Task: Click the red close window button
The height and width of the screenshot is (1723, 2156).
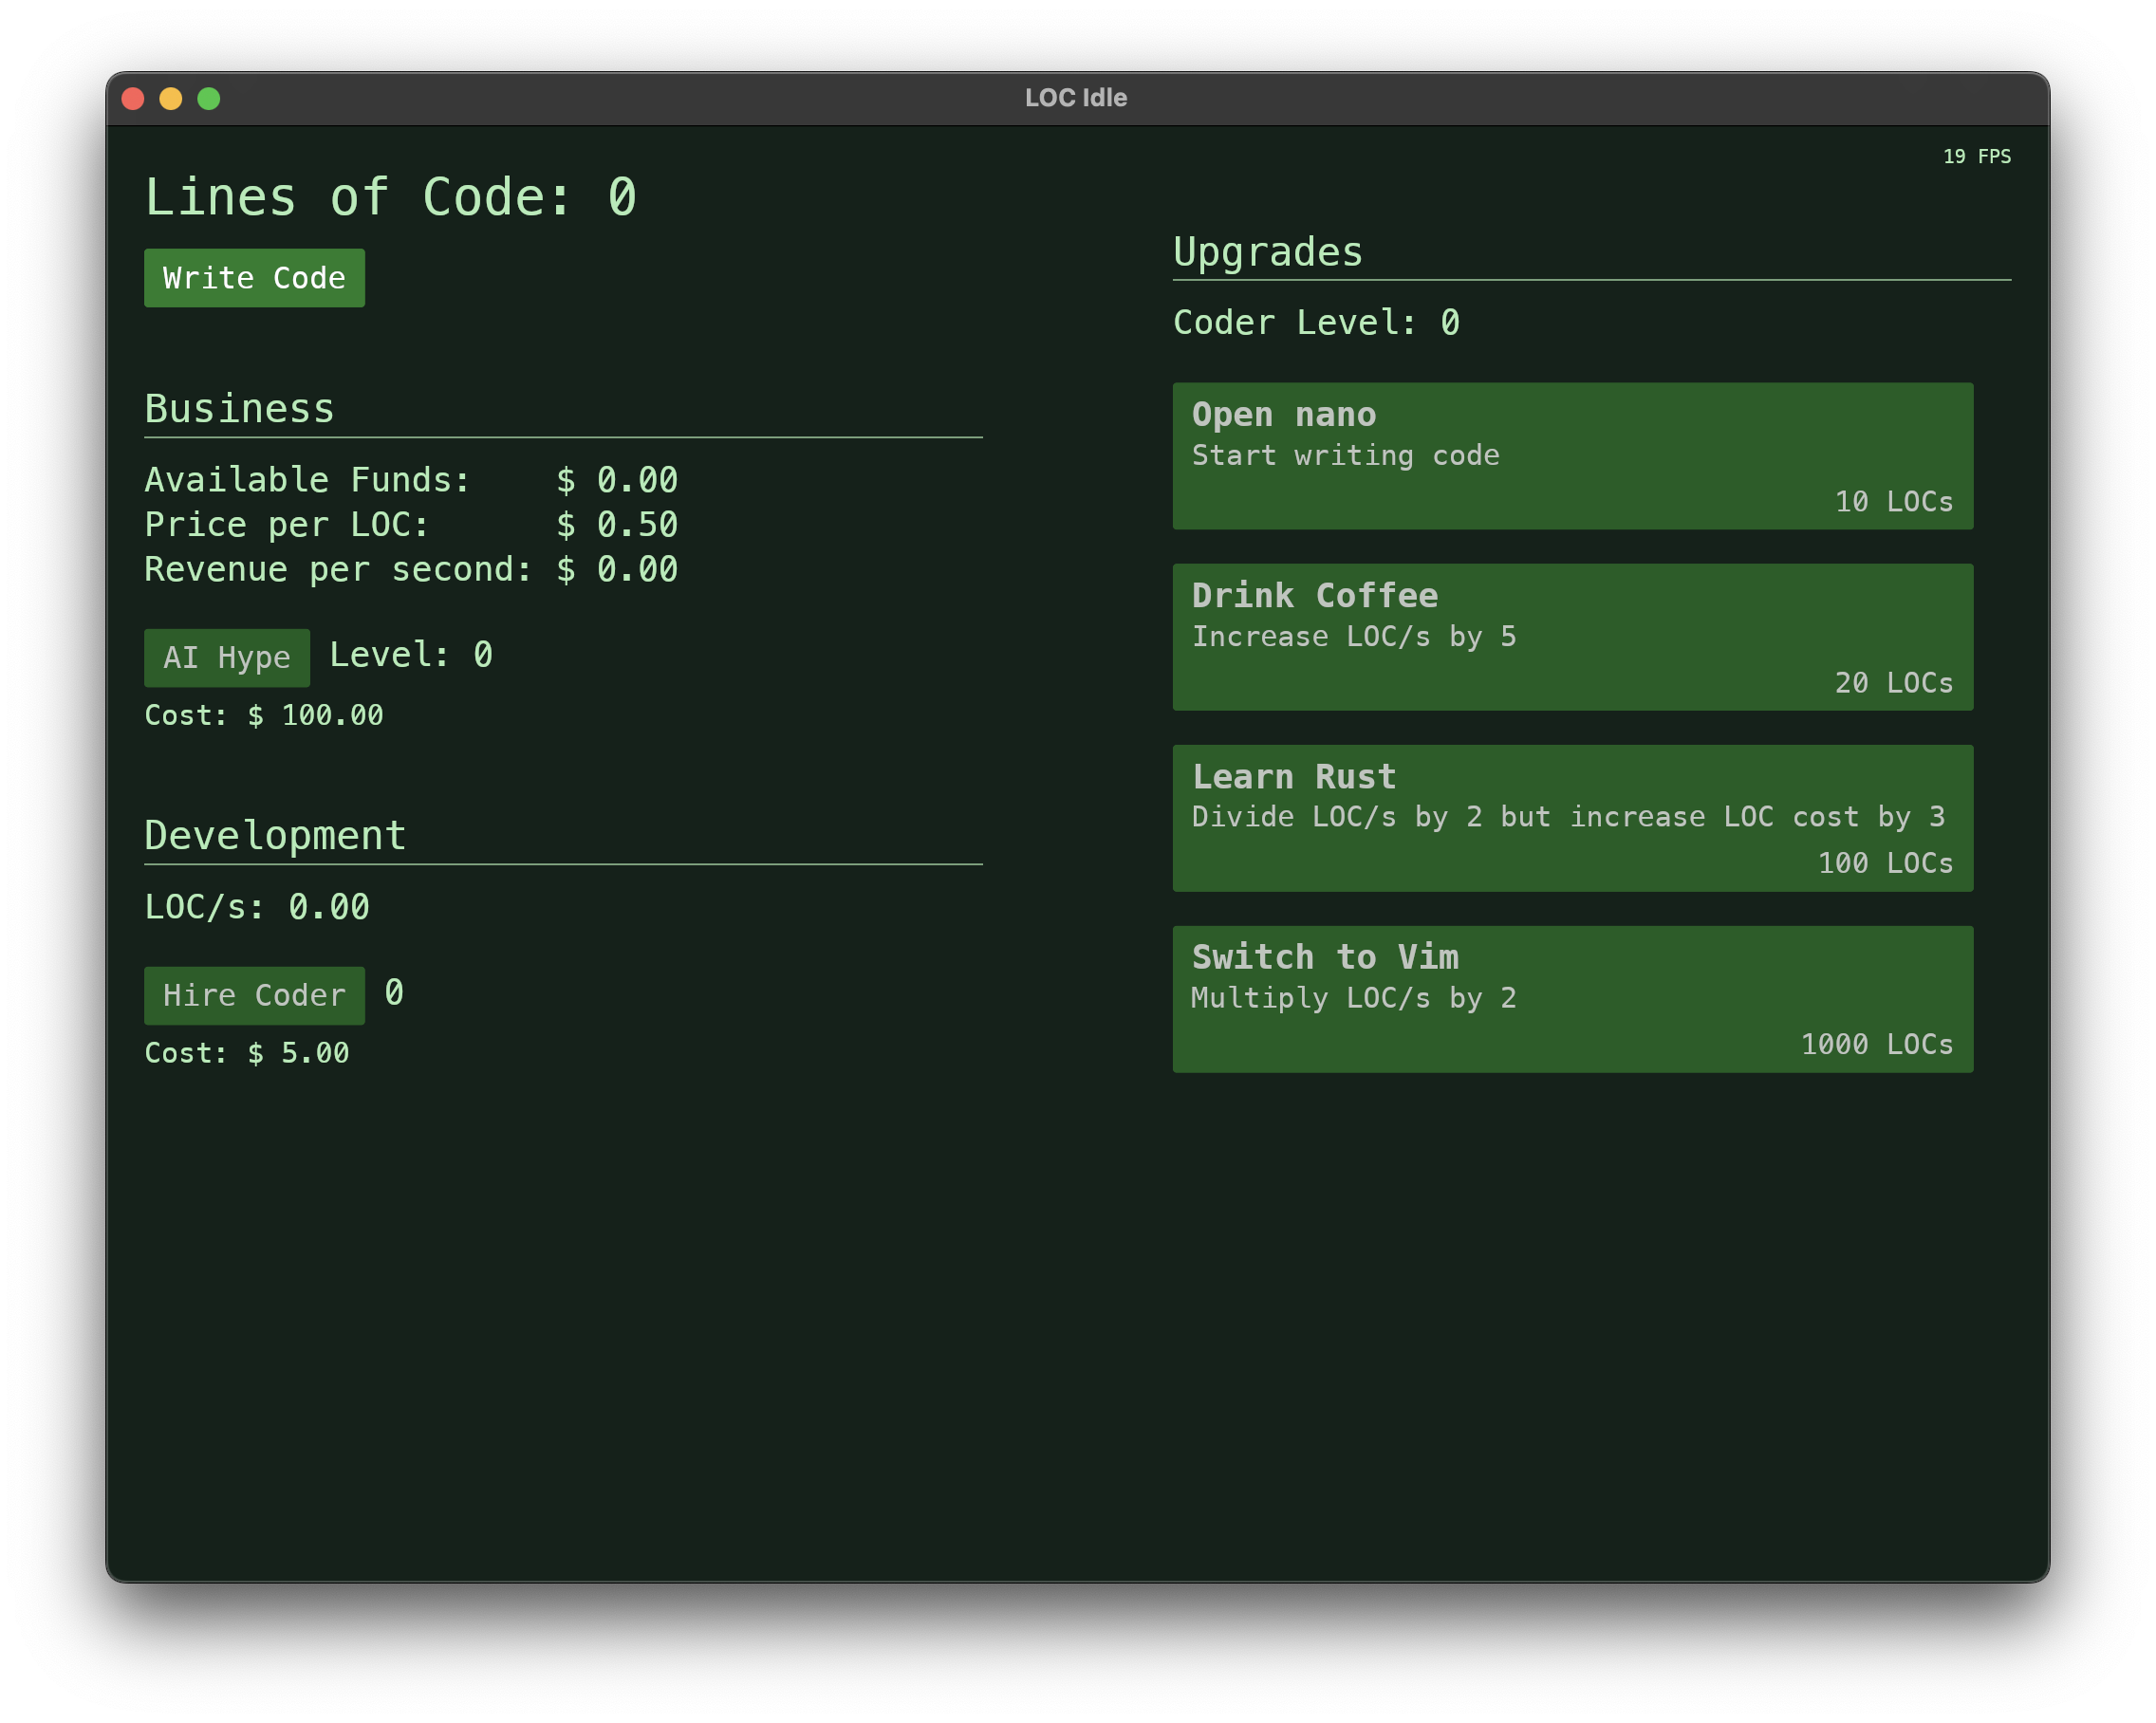Action: coord(133,98)
